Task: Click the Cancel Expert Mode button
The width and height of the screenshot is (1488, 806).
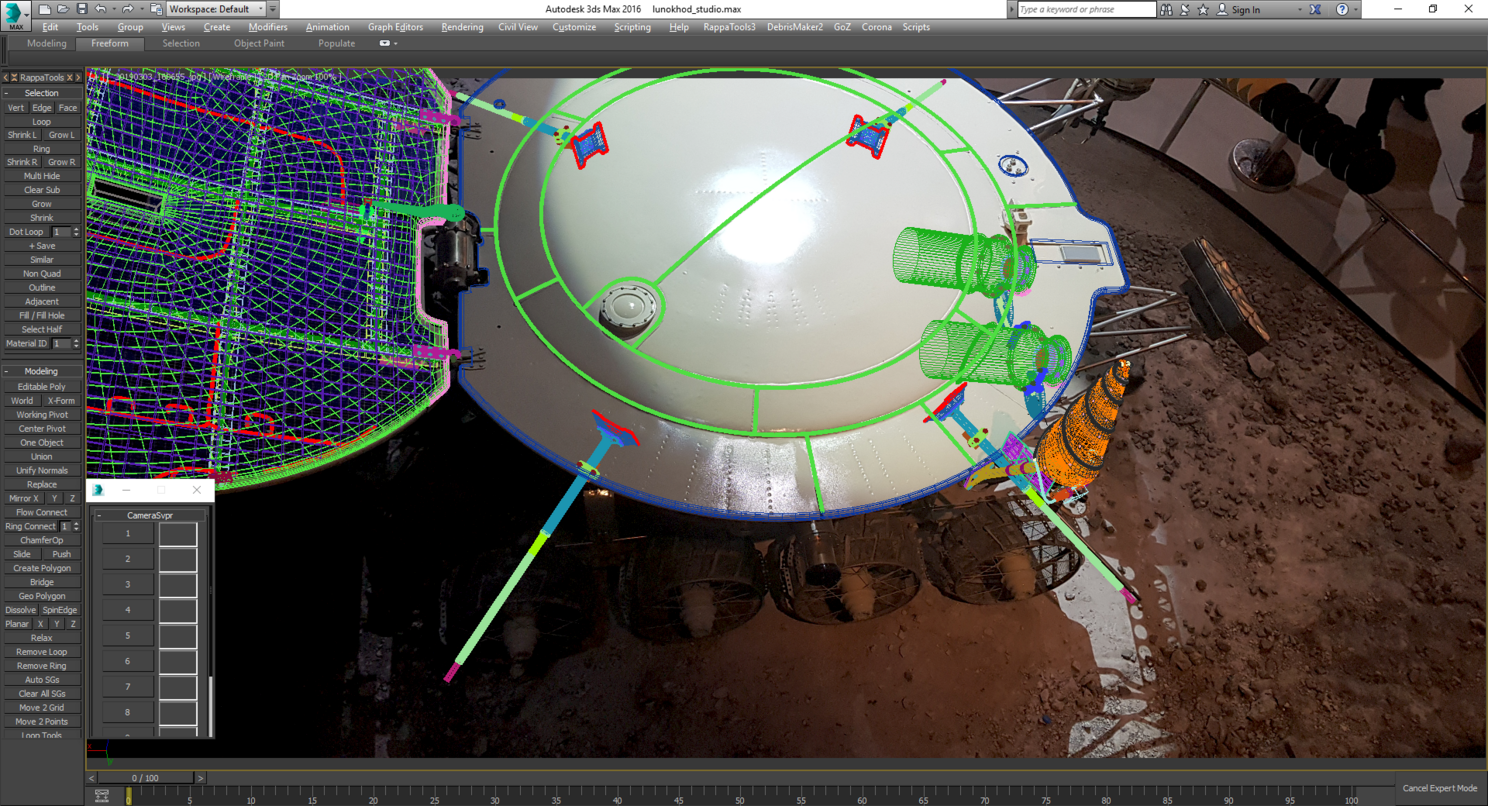Action: 1439,788
